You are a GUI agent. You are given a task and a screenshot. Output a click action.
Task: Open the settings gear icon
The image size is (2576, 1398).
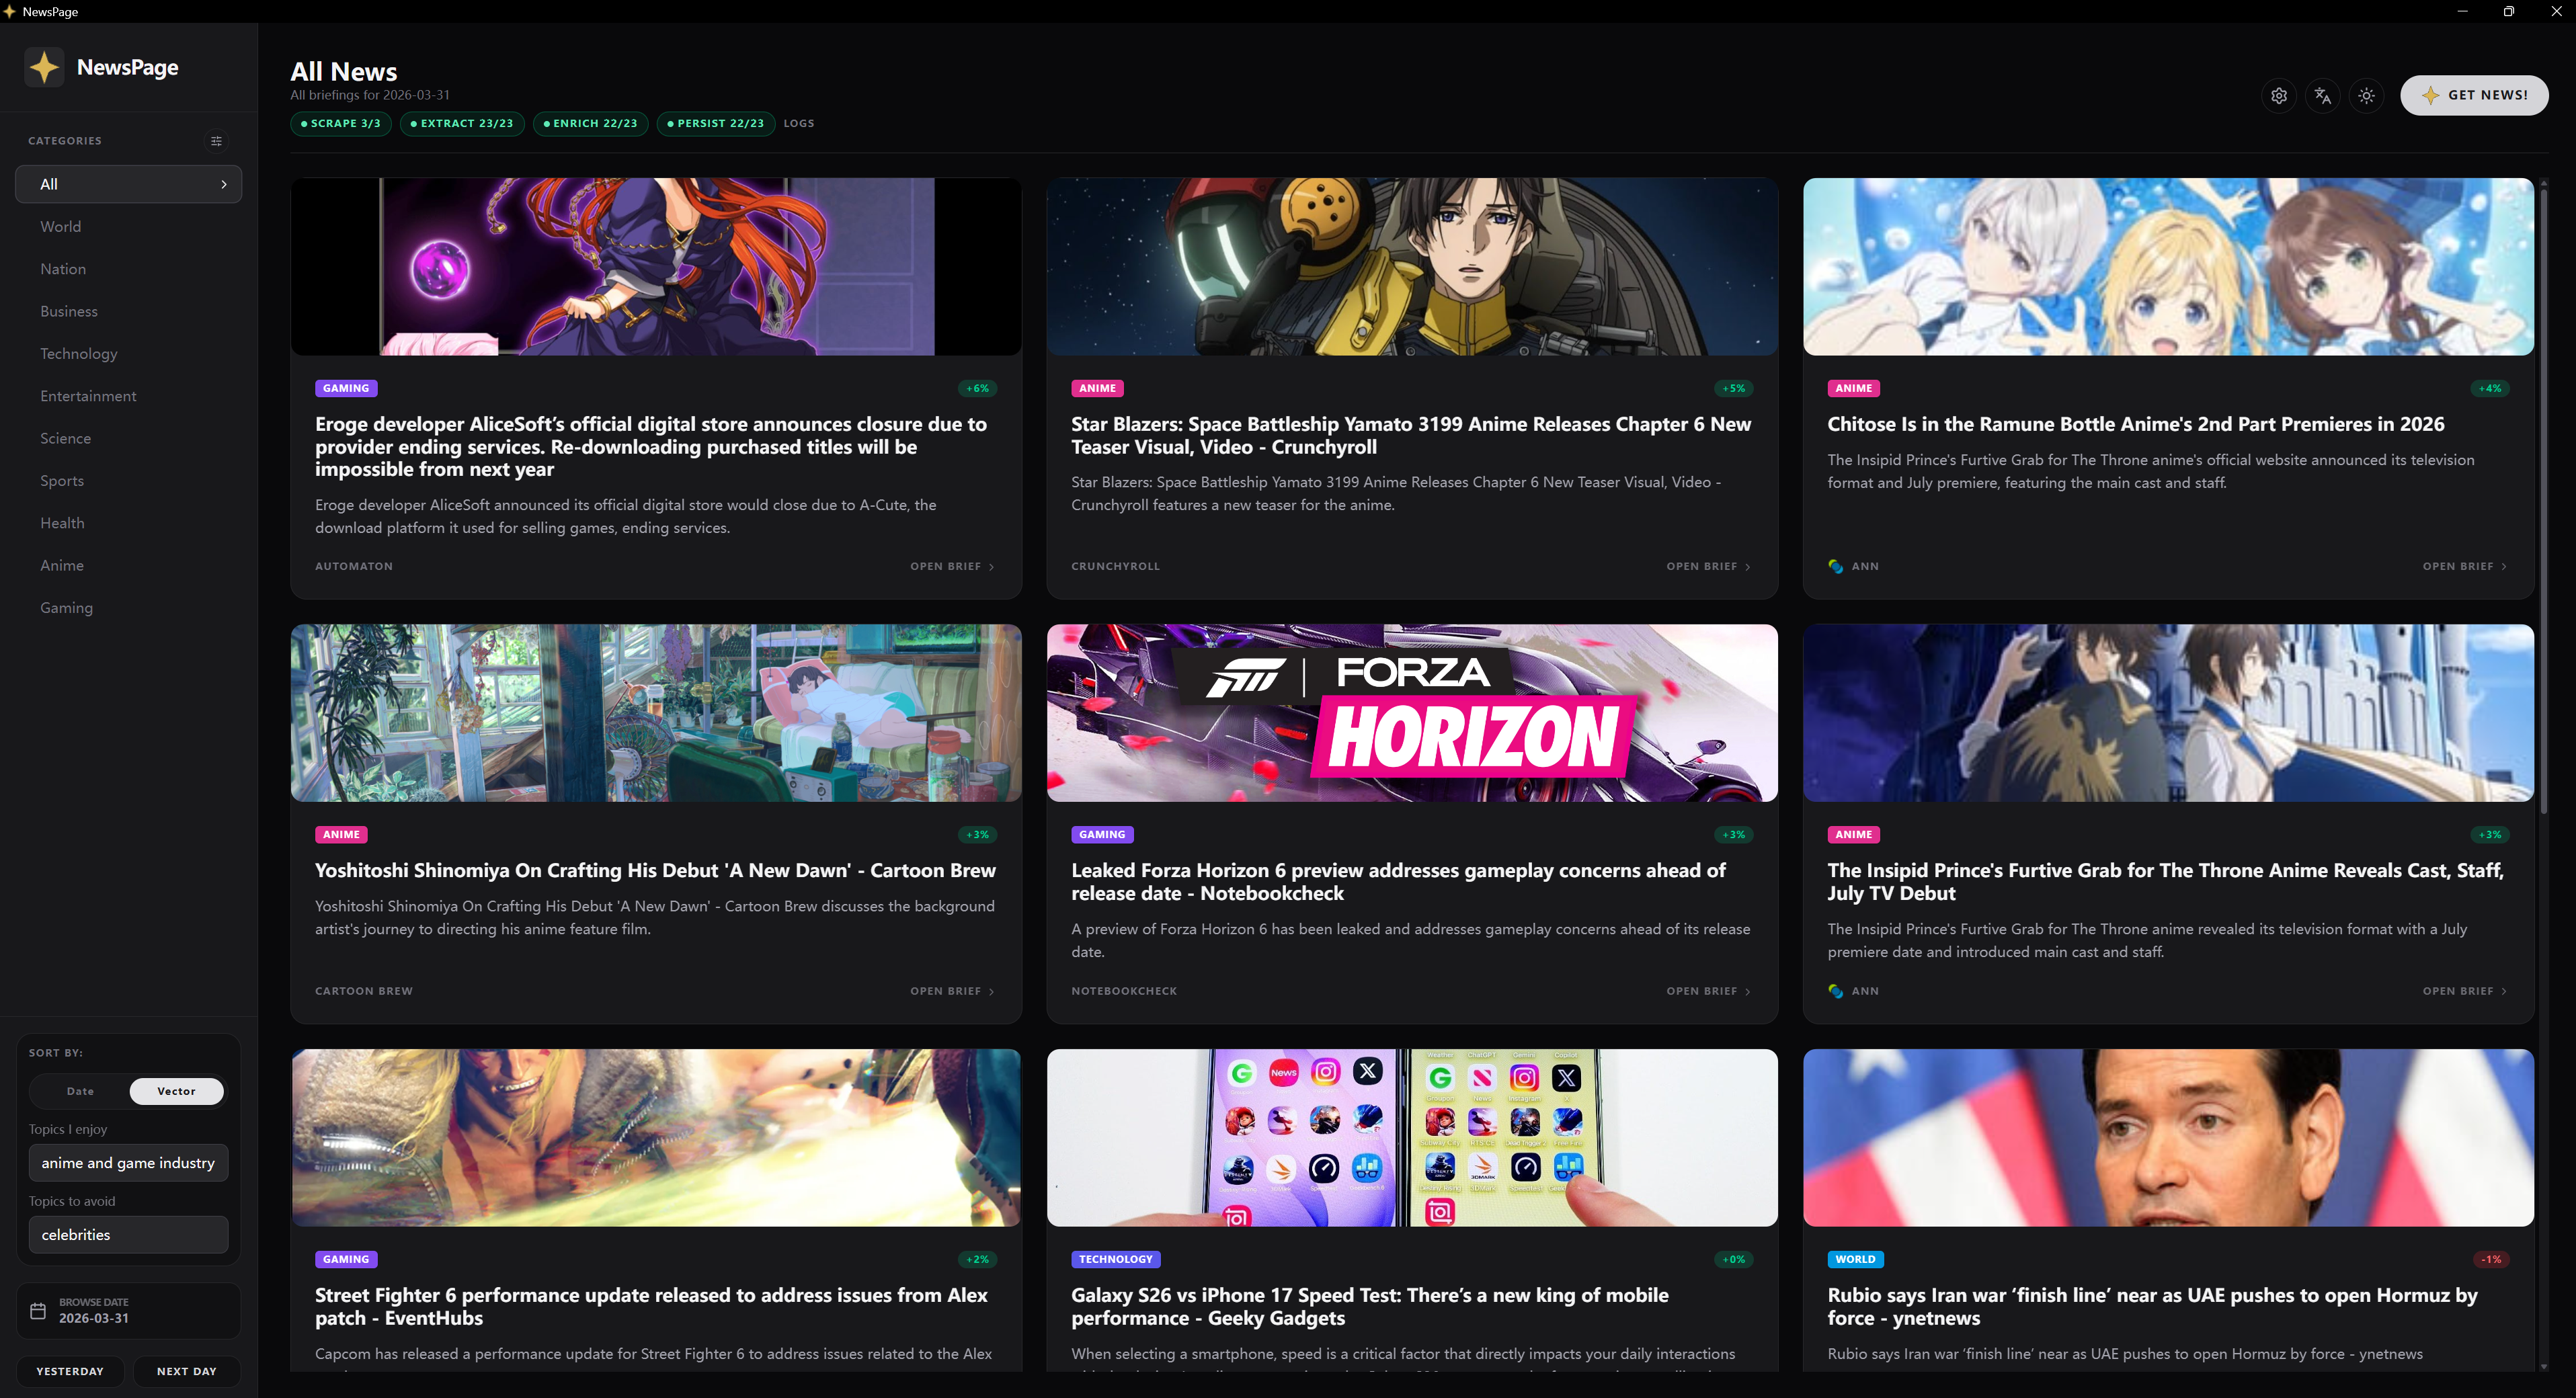pyautogui.click(x=2279, y=96)
